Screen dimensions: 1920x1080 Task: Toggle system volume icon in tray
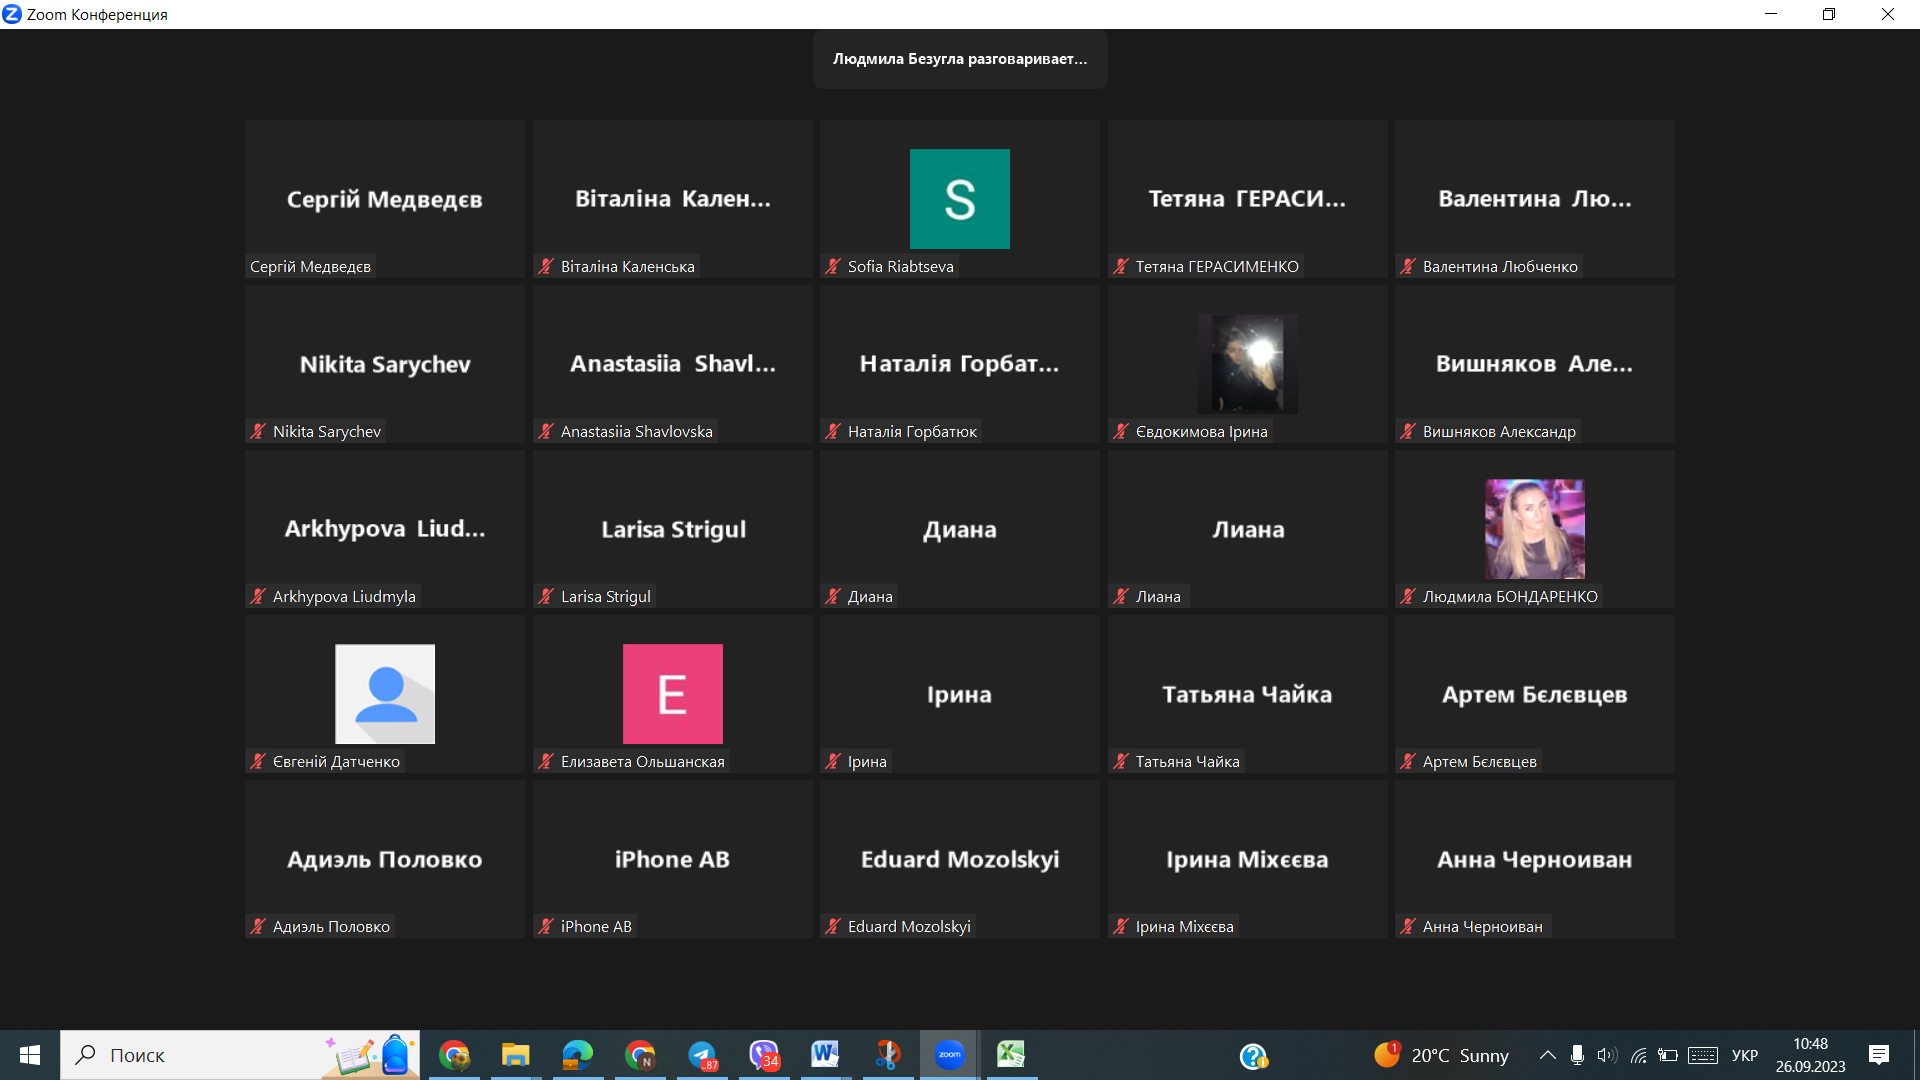pos(1606,1055)
